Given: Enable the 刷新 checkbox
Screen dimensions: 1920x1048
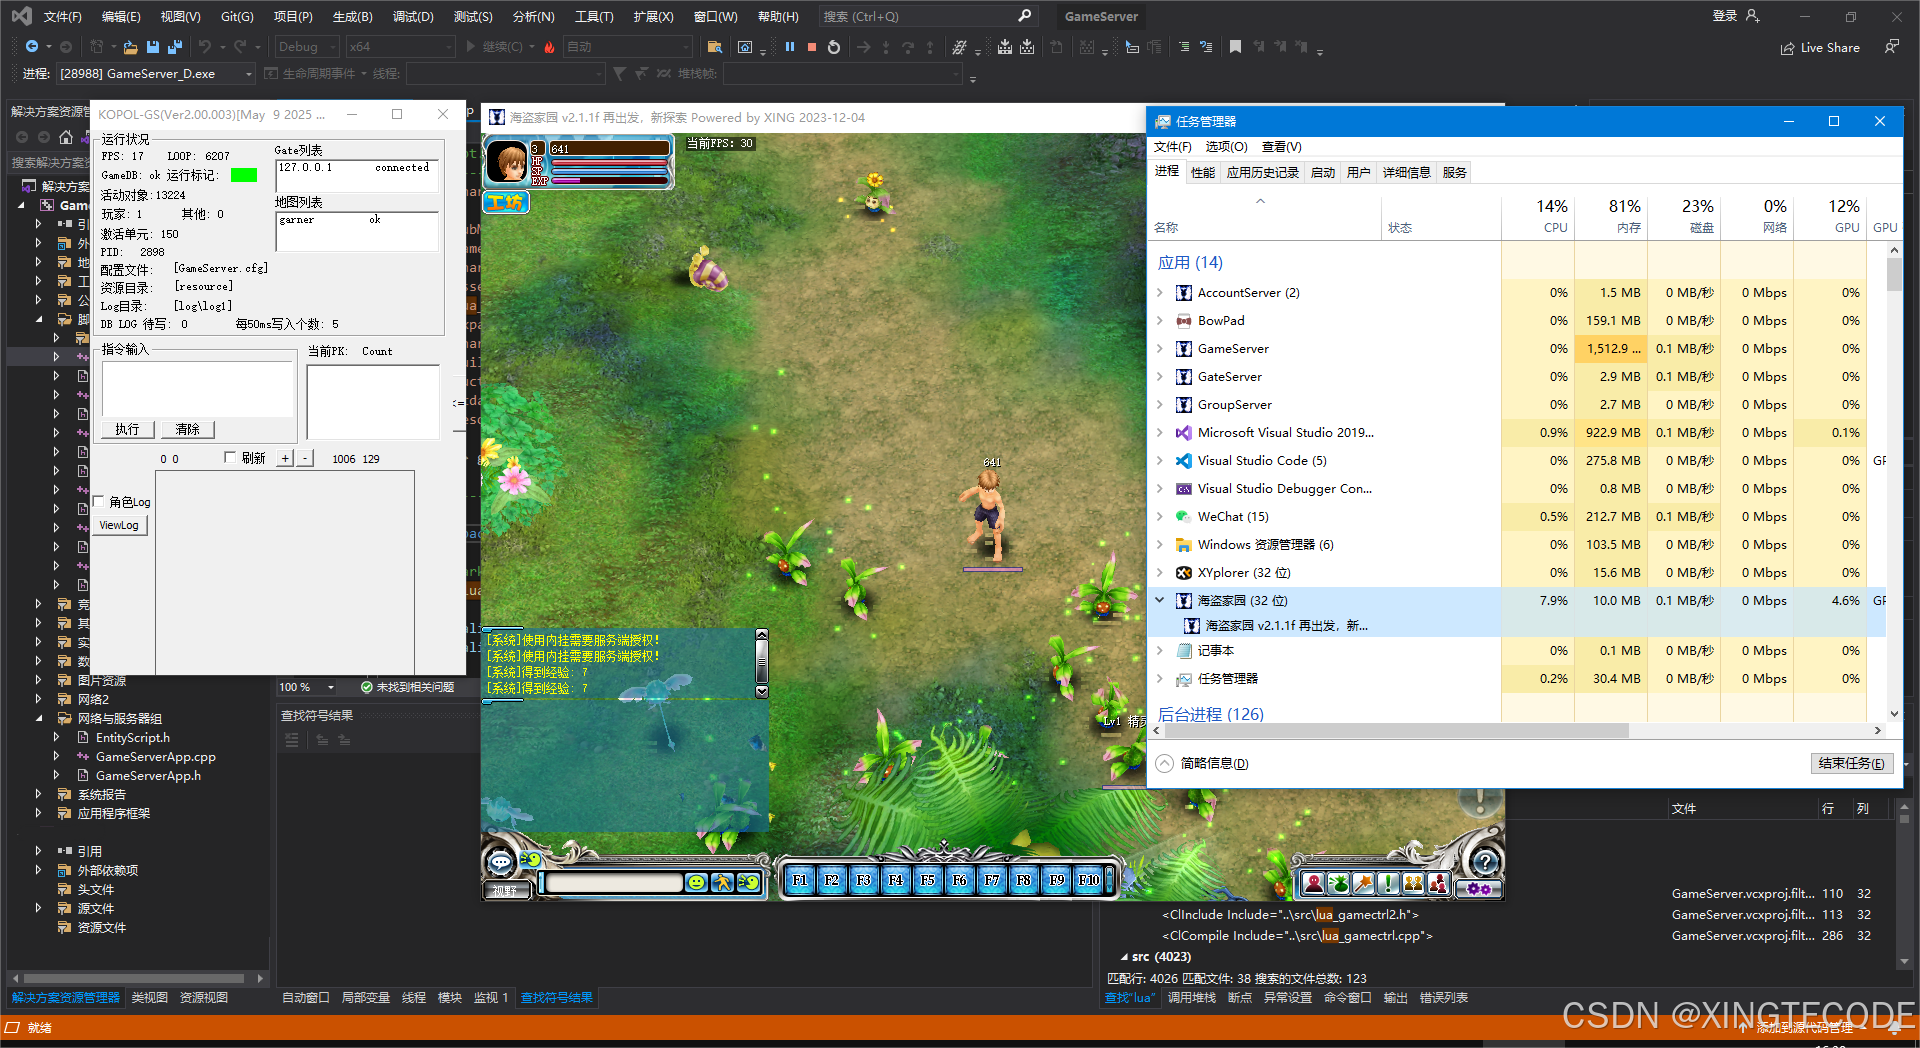Looking at the screenshot, I should pos(230,458).
